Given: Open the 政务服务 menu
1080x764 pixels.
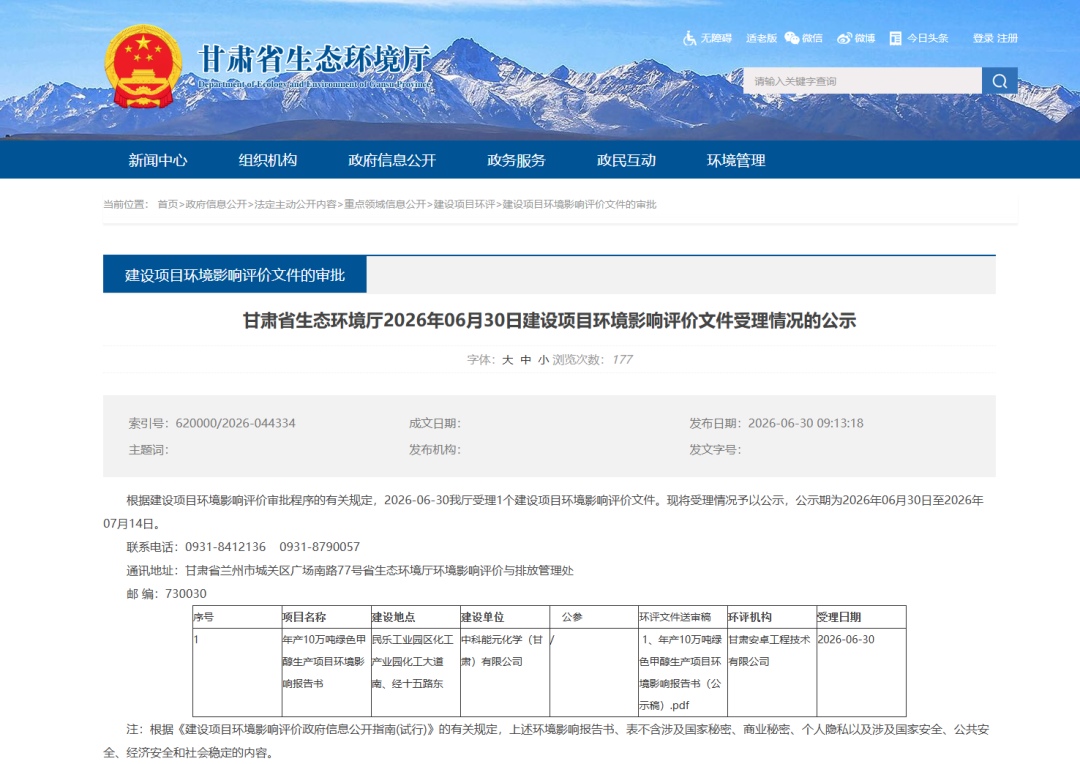Looking at the screenshot, I should [516, 161].
